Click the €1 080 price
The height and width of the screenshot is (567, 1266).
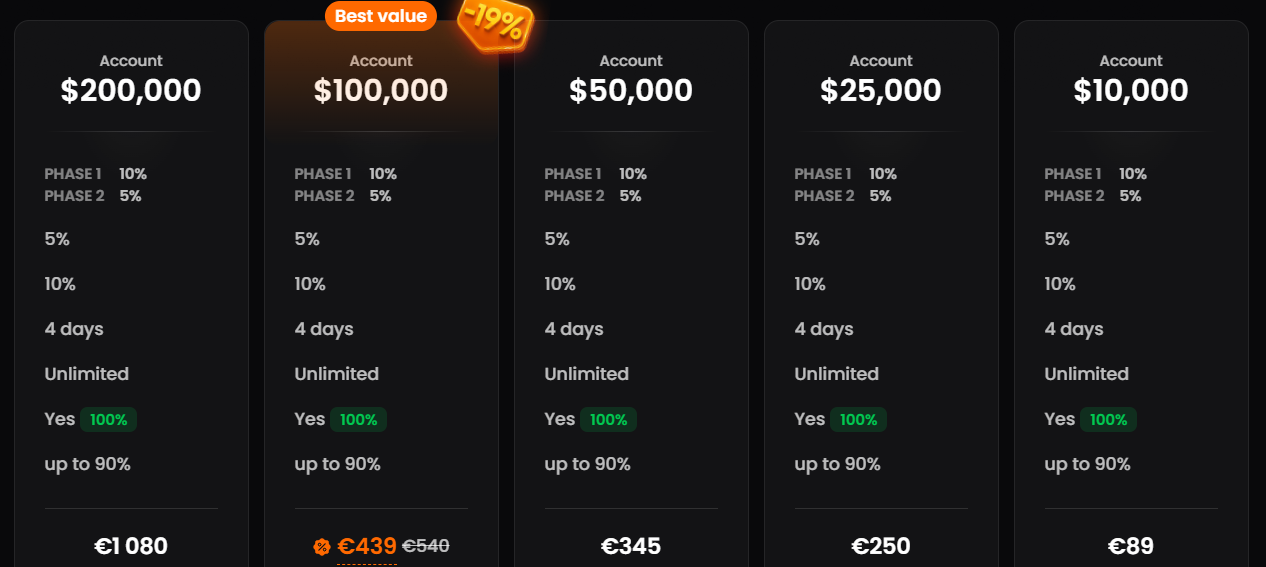(131, 546)
